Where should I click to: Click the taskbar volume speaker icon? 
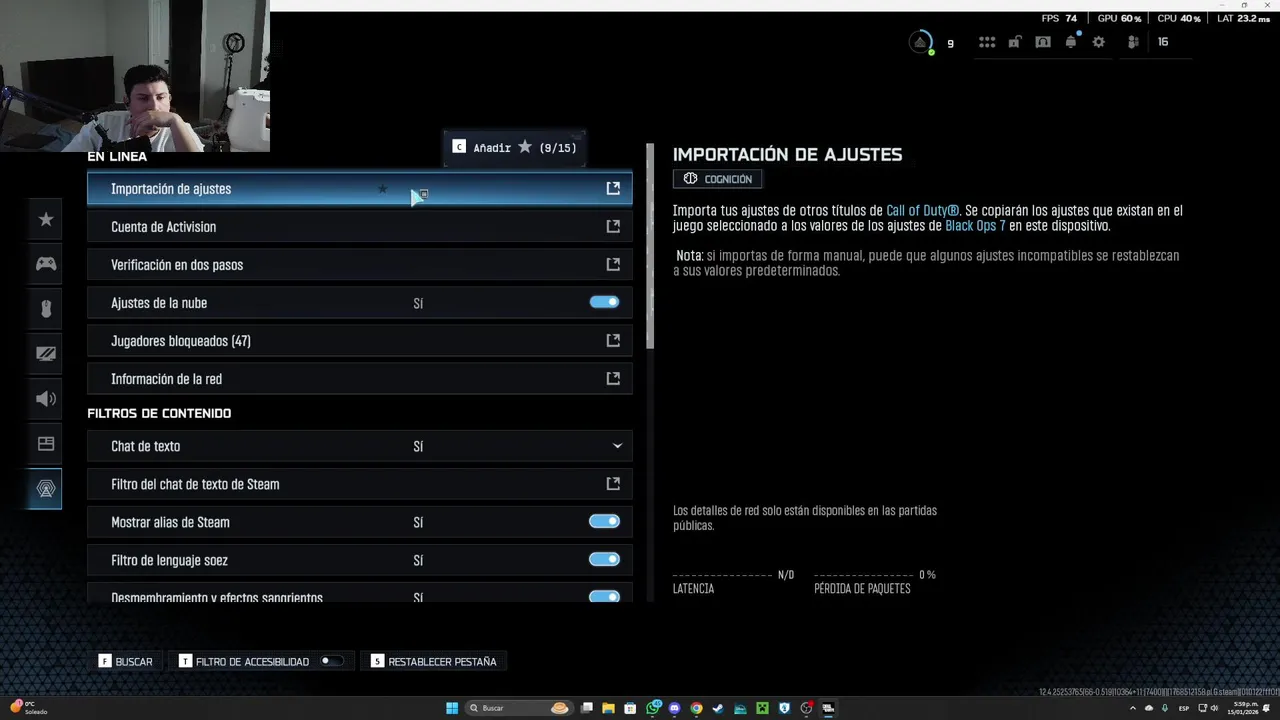click(x=1214, y=708)
